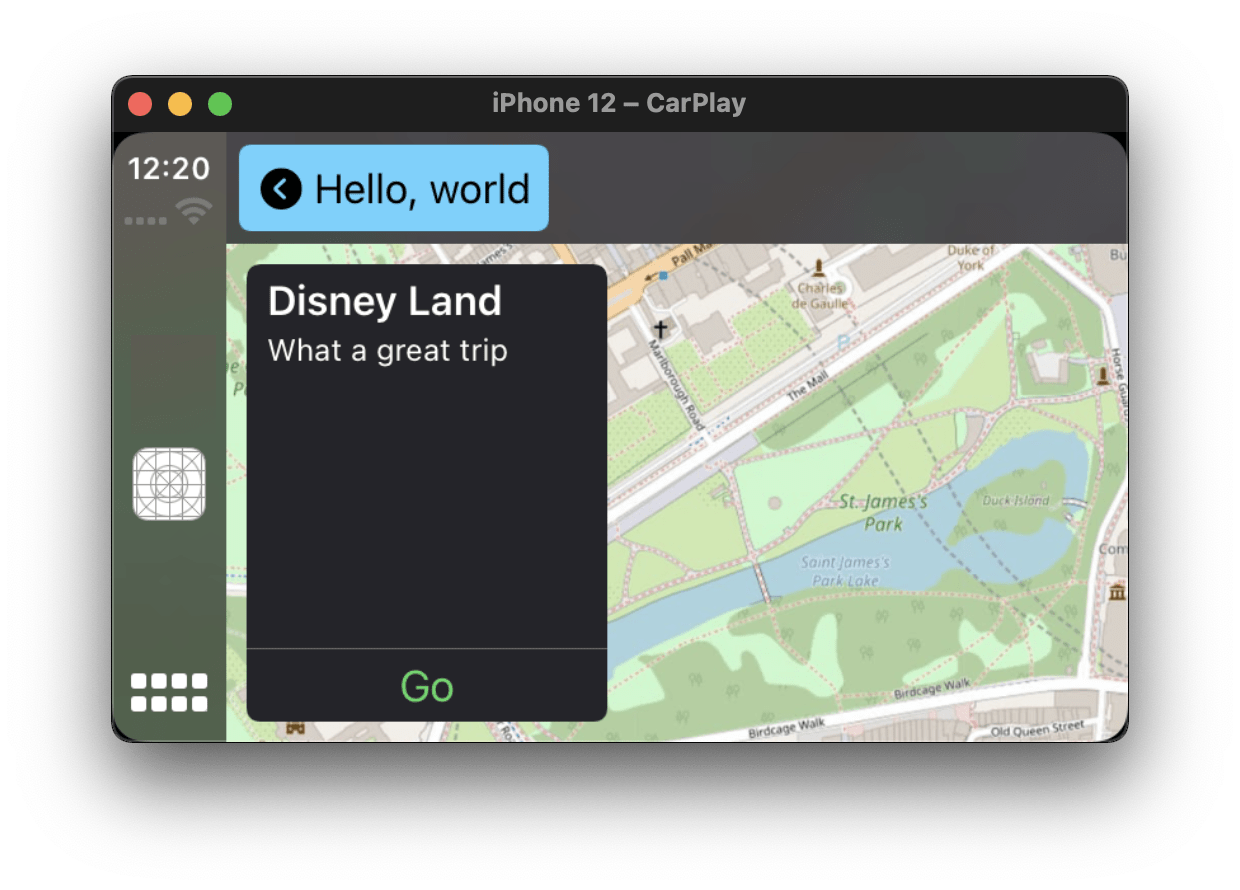The width and height of the screenshot is (1240, 890).
Task: Open the gridded CarPlay app icon
Action: click(x=169, y=484)
